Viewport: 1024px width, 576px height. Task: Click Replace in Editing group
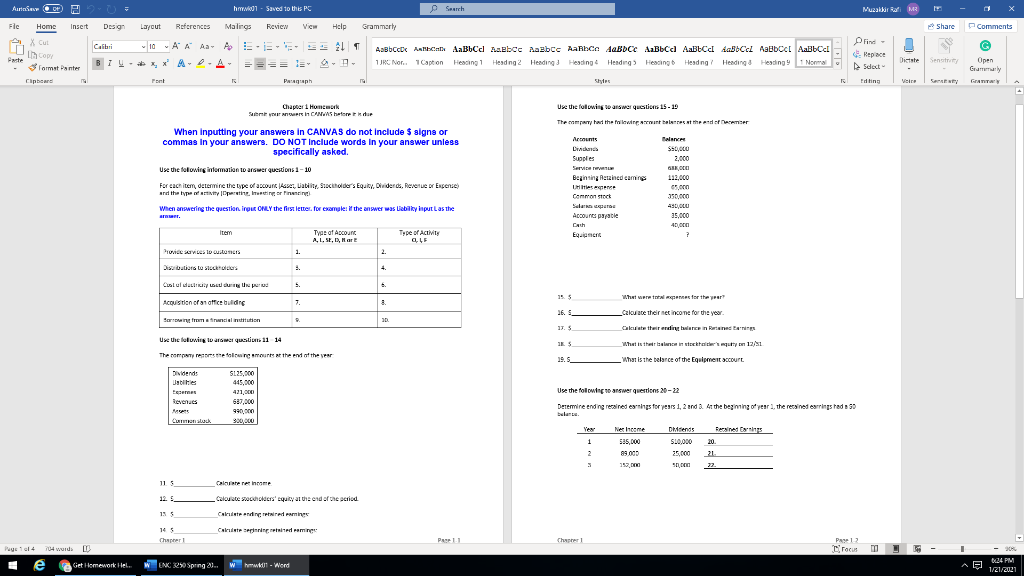(x=869, y=54)
